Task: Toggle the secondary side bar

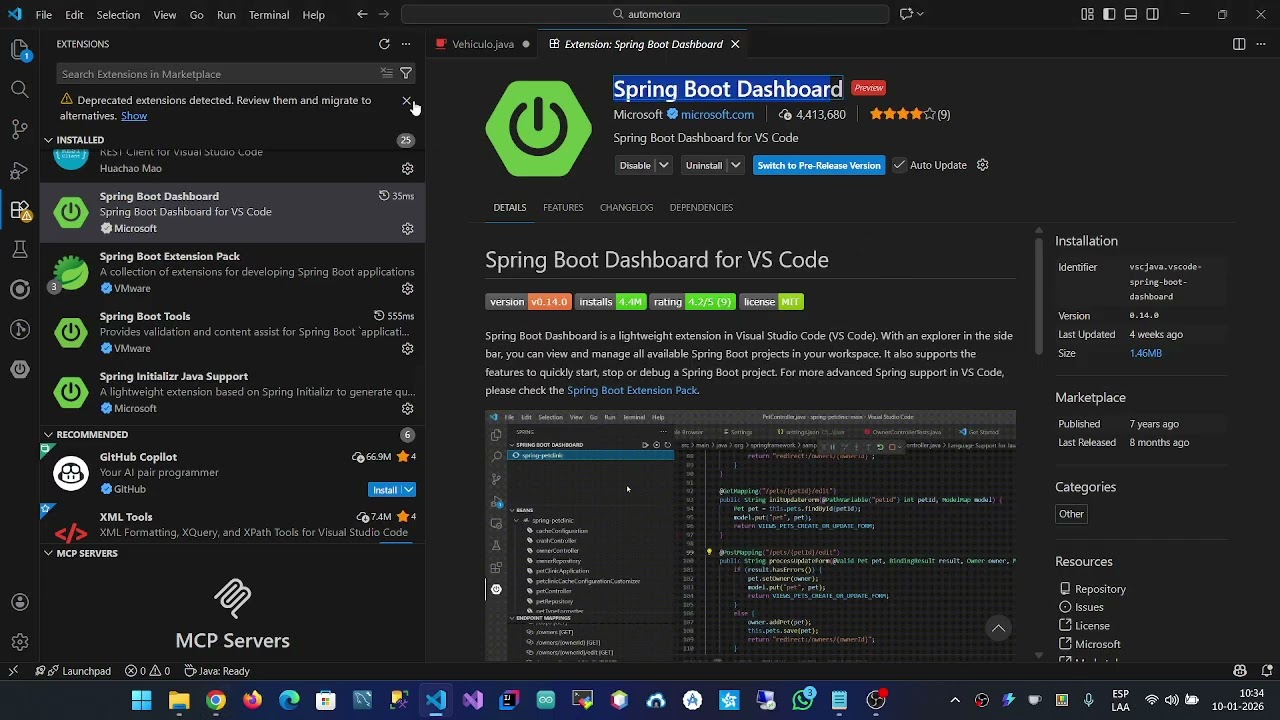Action: pyautogui.click(x=1153, y=15)
